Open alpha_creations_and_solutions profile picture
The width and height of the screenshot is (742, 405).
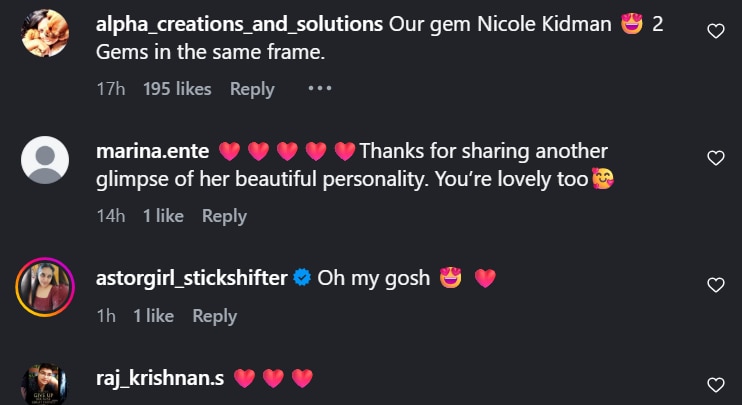coord(44,33)
